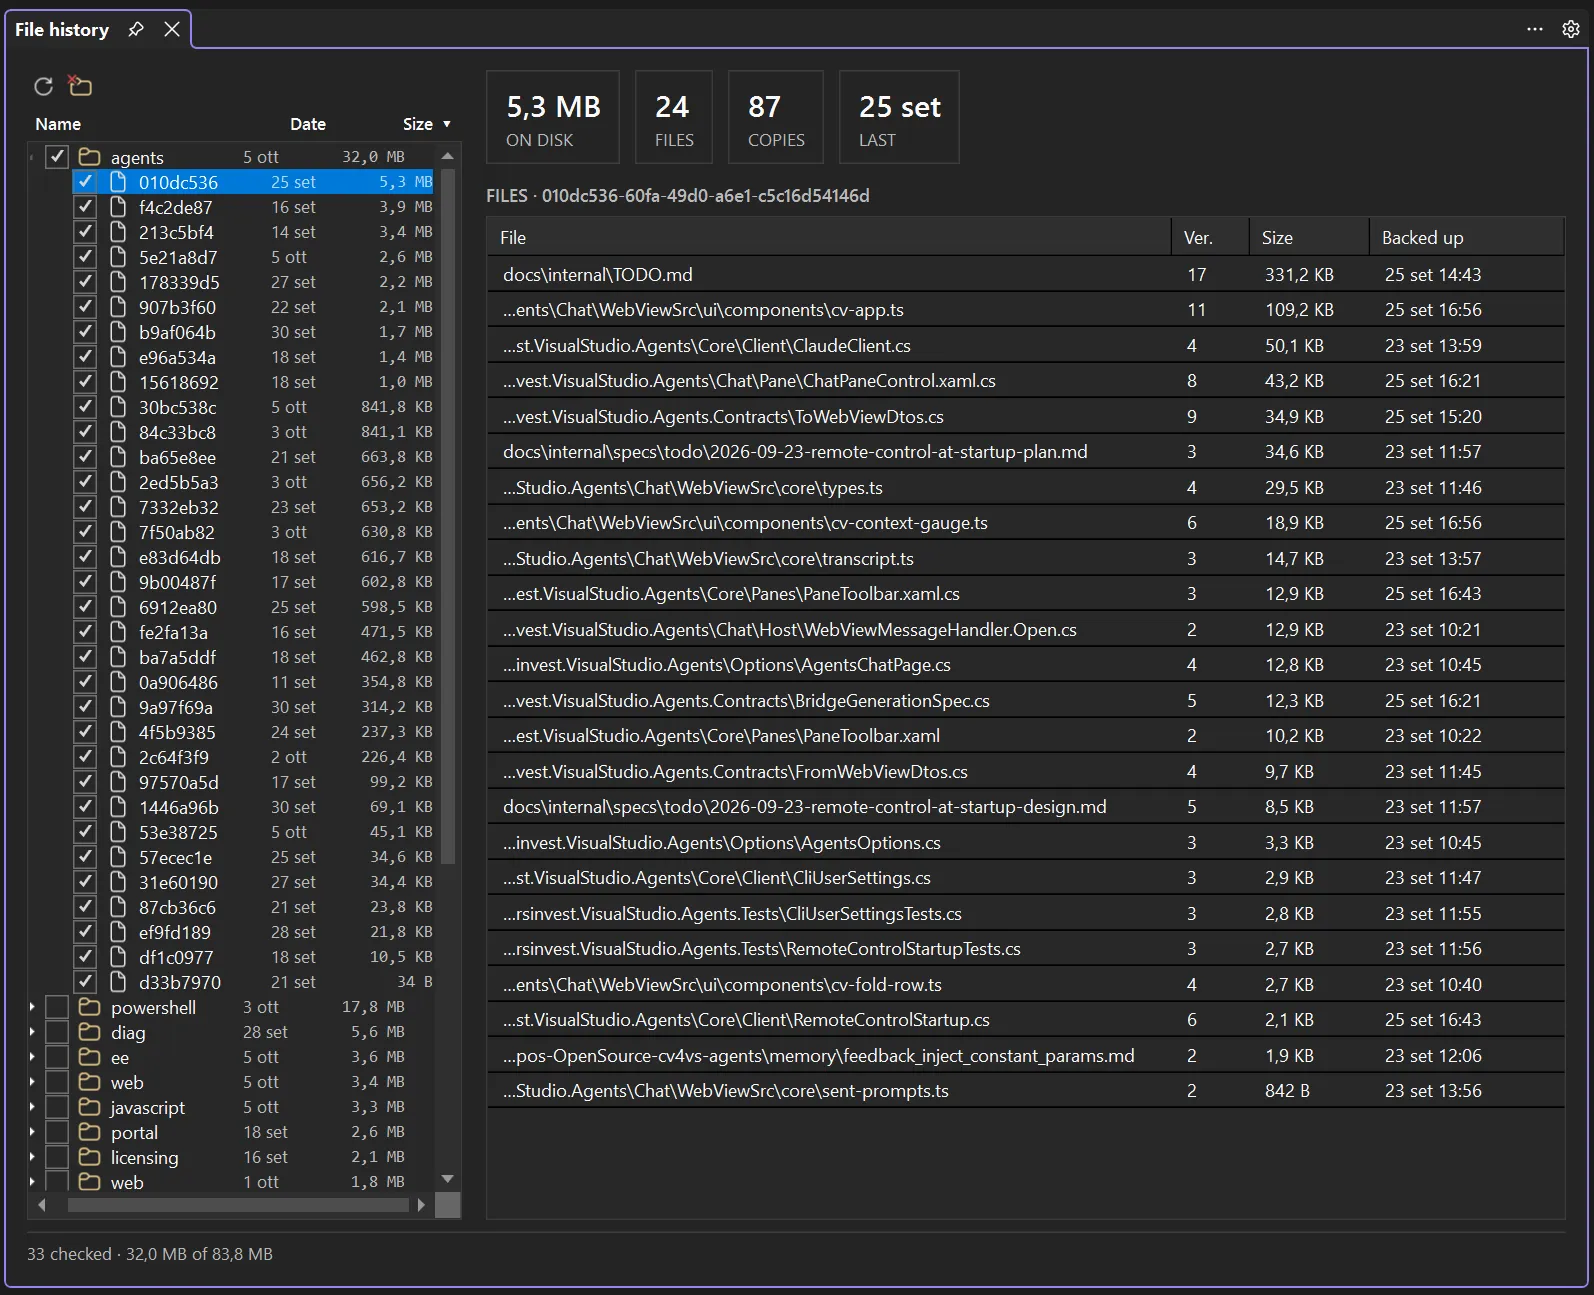1594x1295 pixels.
Task: Open the more options ellipsis menu
Action: pyautogui.click(x=1535, y=29)
